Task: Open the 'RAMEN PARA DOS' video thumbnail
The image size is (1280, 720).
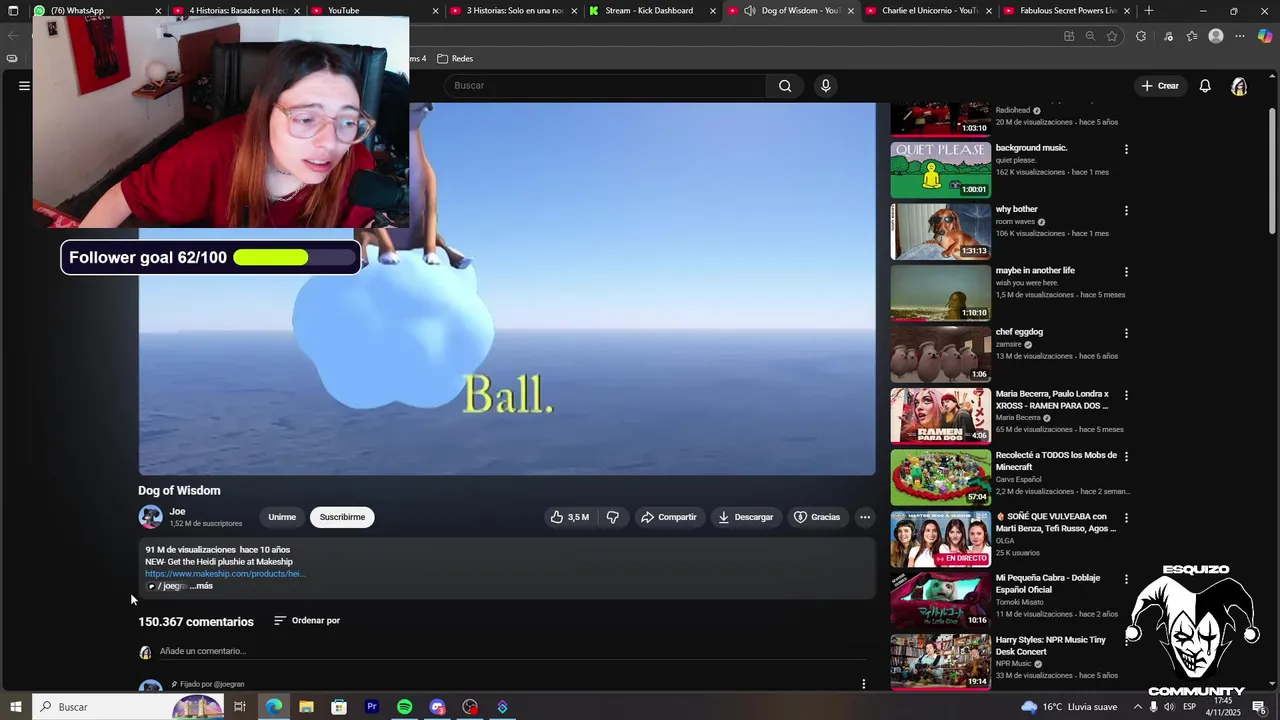Action: tap(941, 415)
